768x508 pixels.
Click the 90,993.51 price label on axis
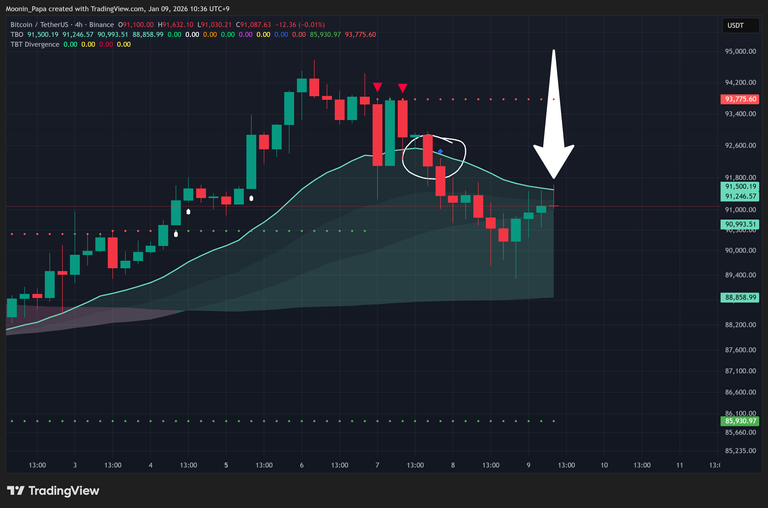[x=739, y=225]
